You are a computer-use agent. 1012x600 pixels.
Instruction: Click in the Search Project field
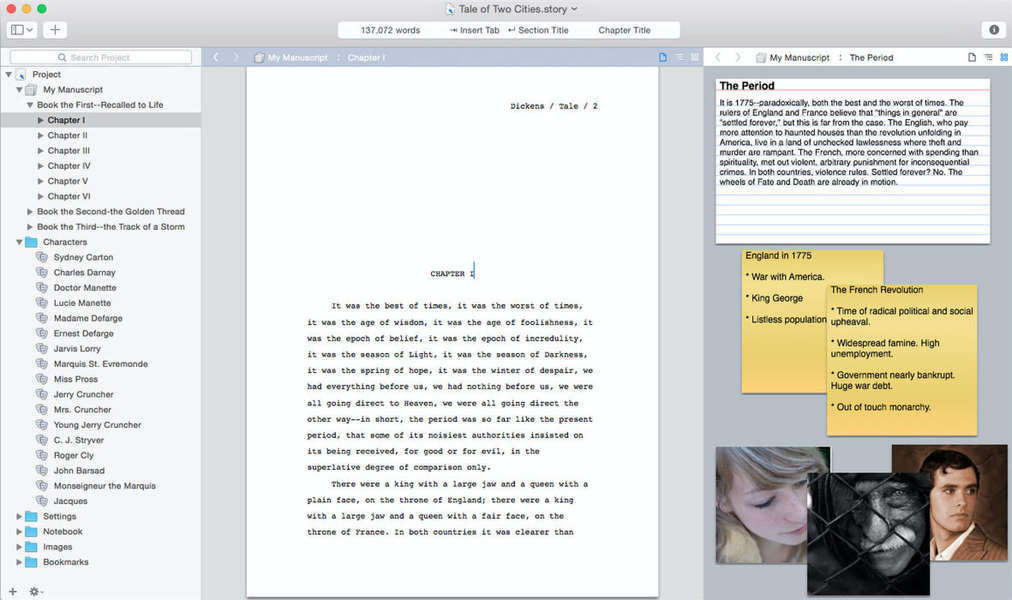[100, 58]
